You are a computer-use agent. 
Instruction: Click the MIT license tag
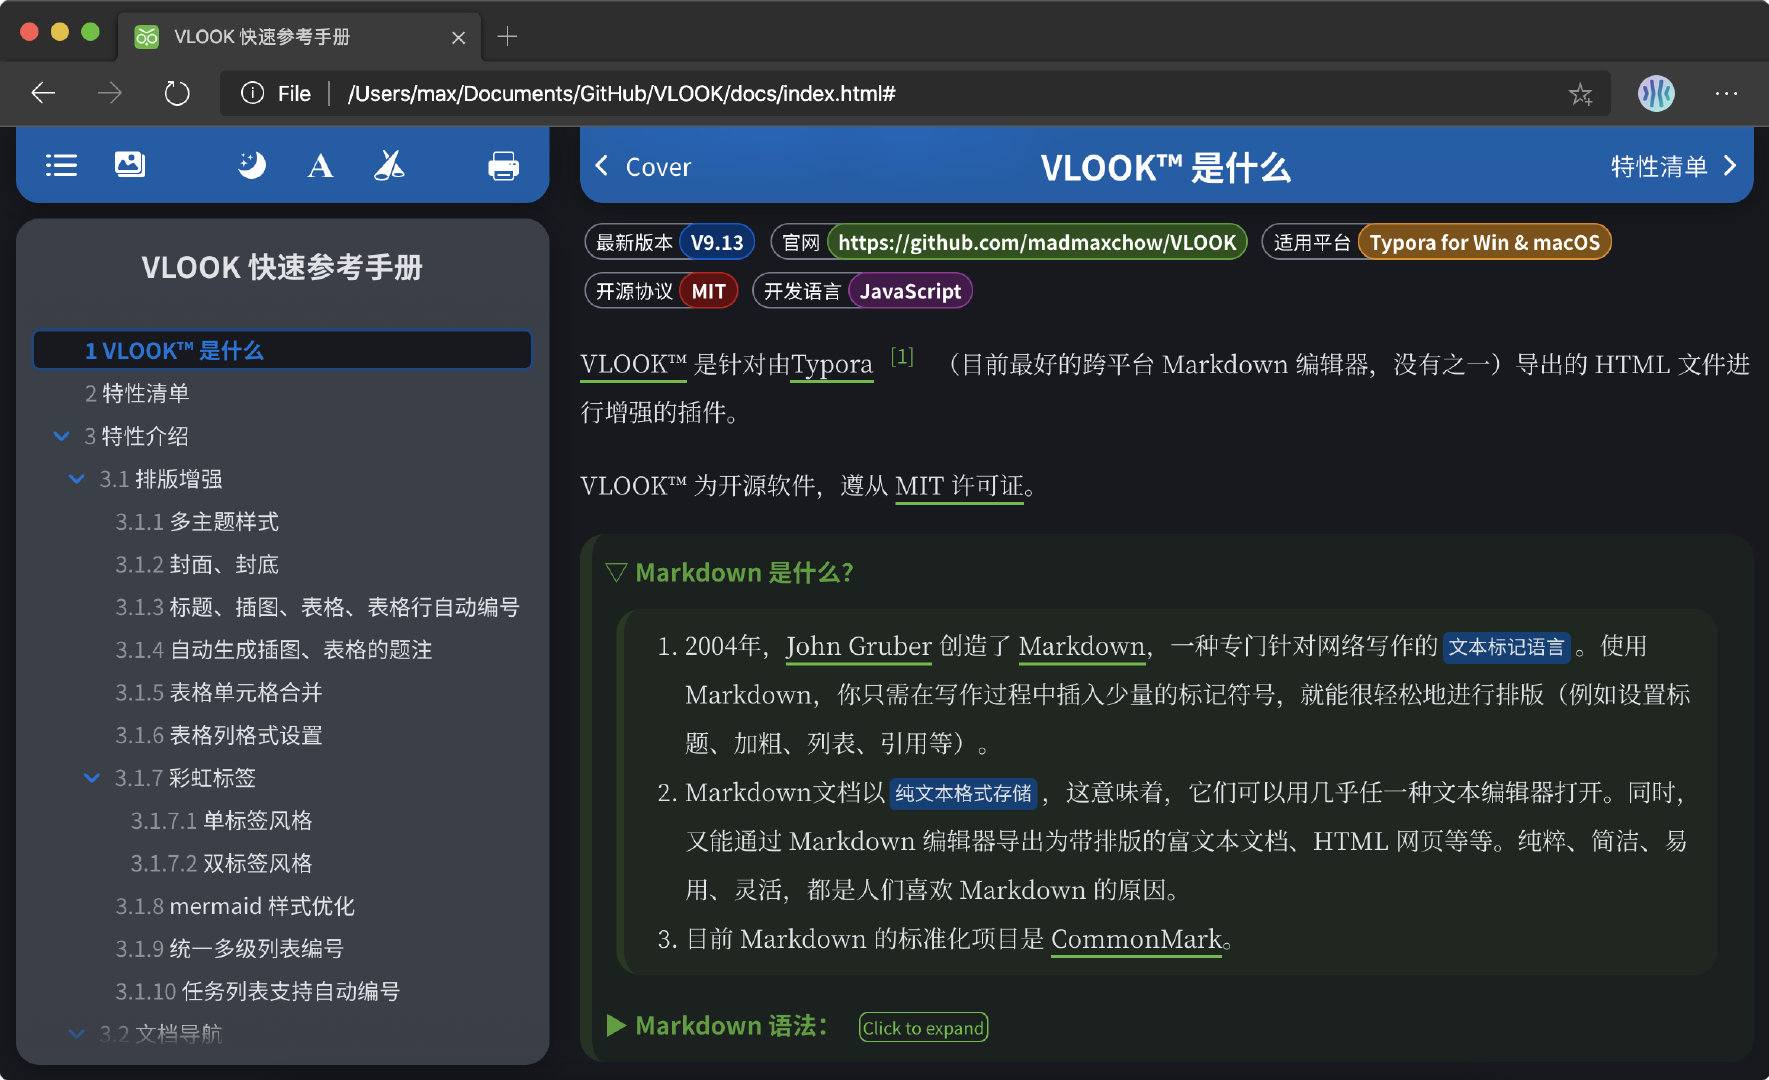pyautogui.click(x=708, y=291)
